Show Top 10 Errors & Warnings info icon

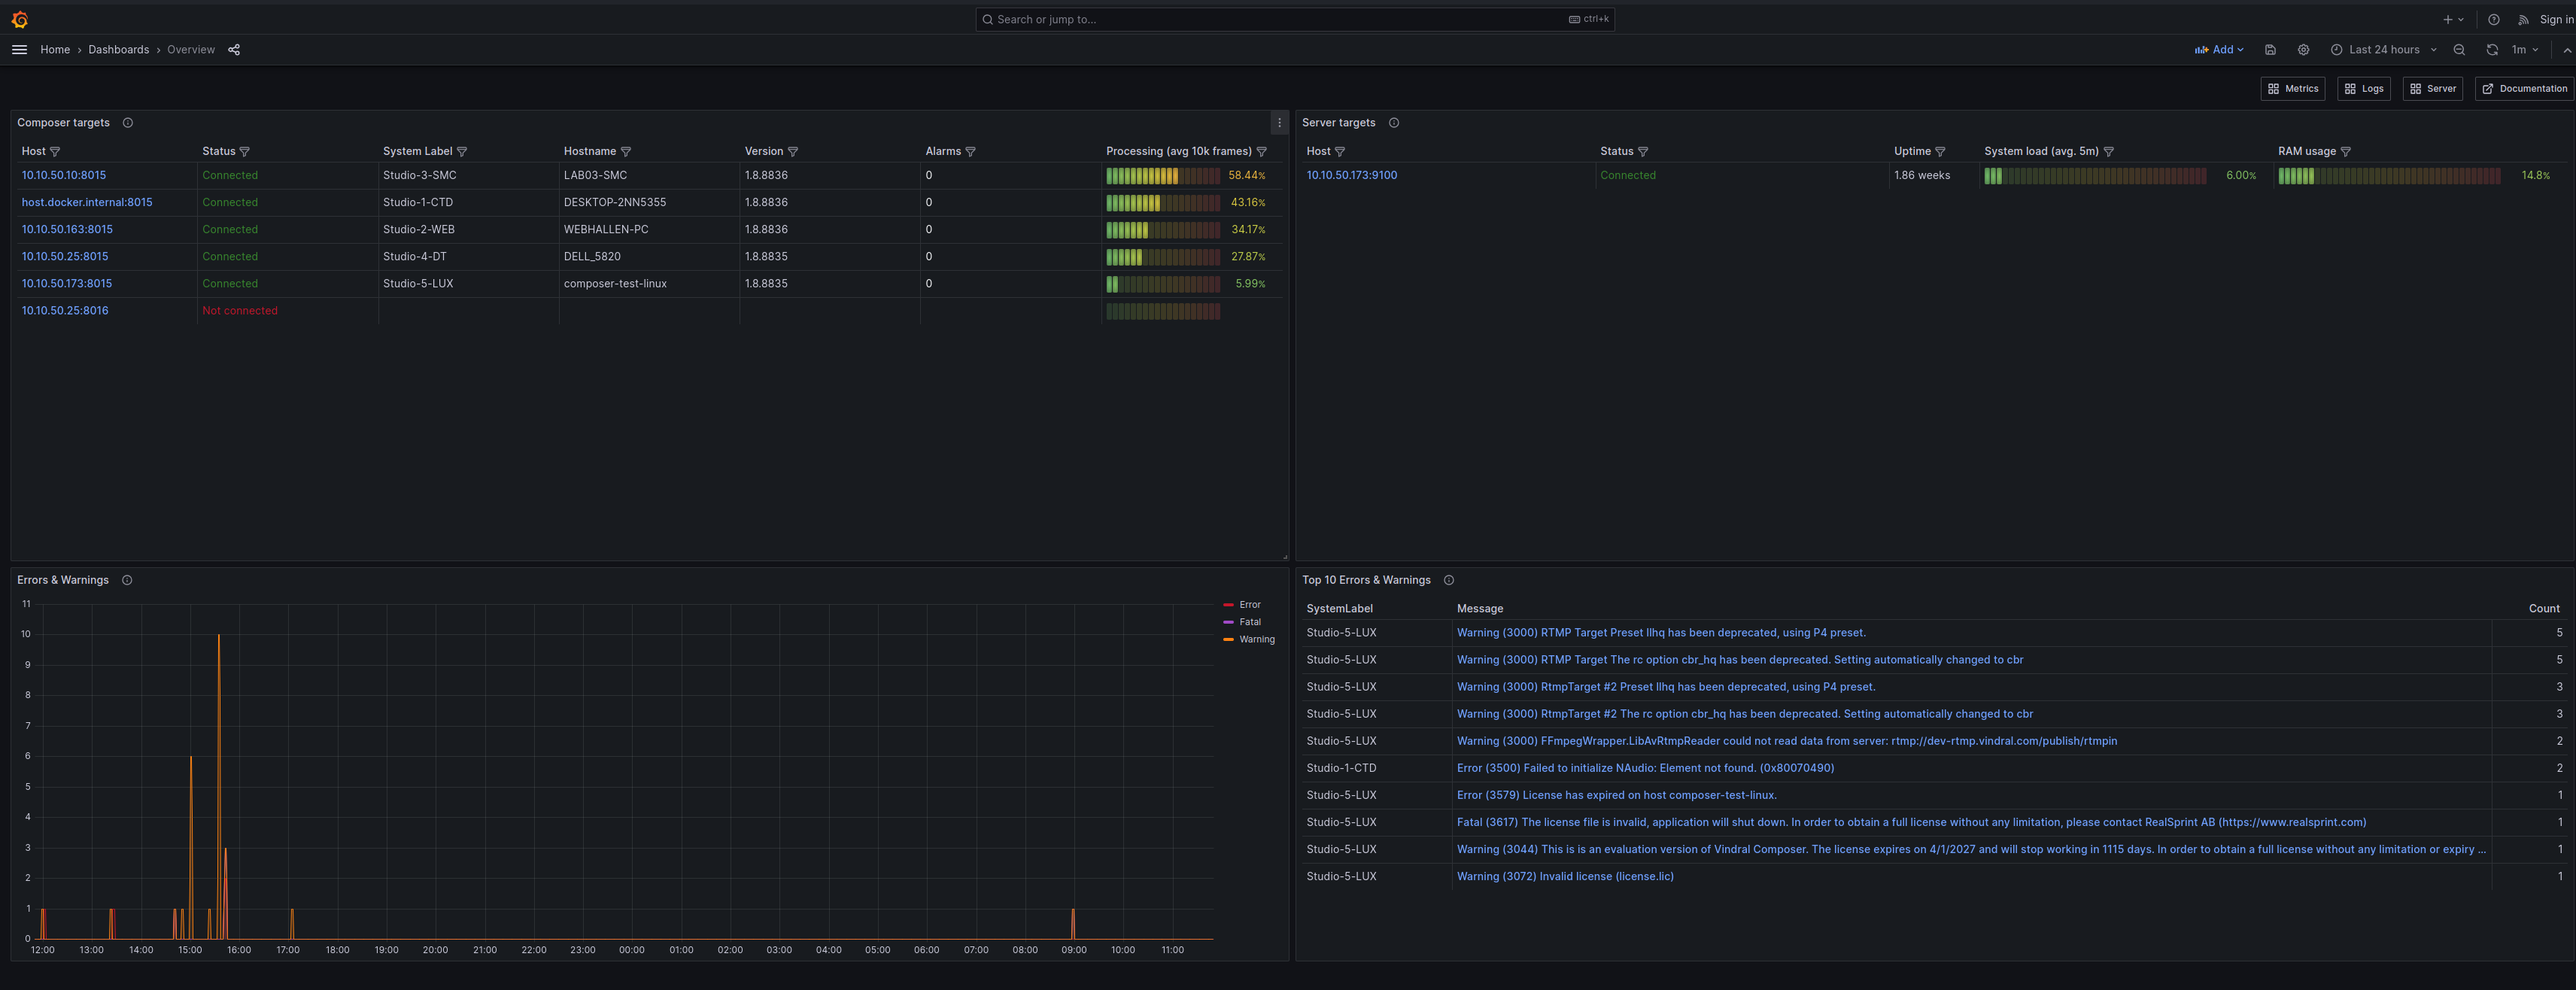[x=1449, y=580]
